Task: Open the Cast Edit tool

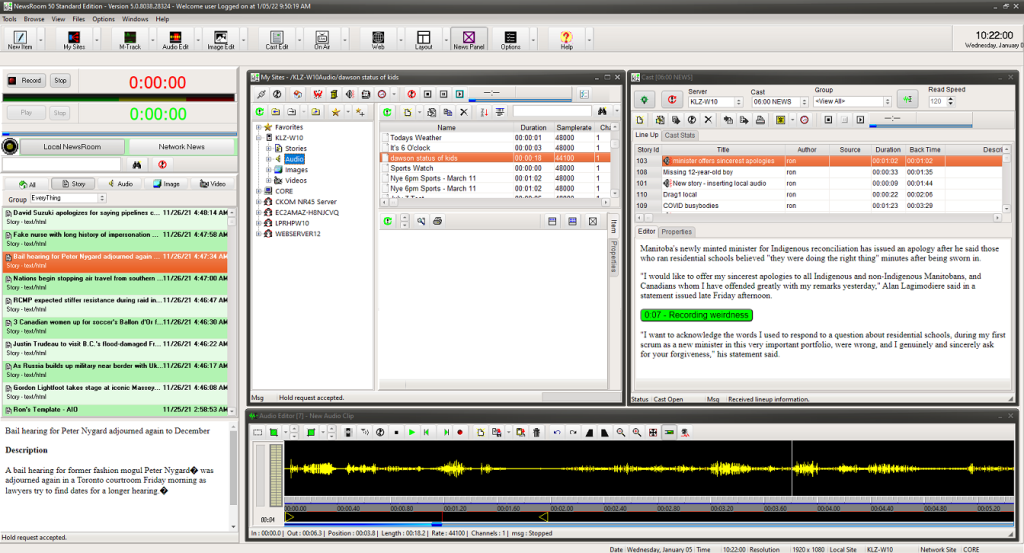Action: pyautogui.click(x=277, y=39)
